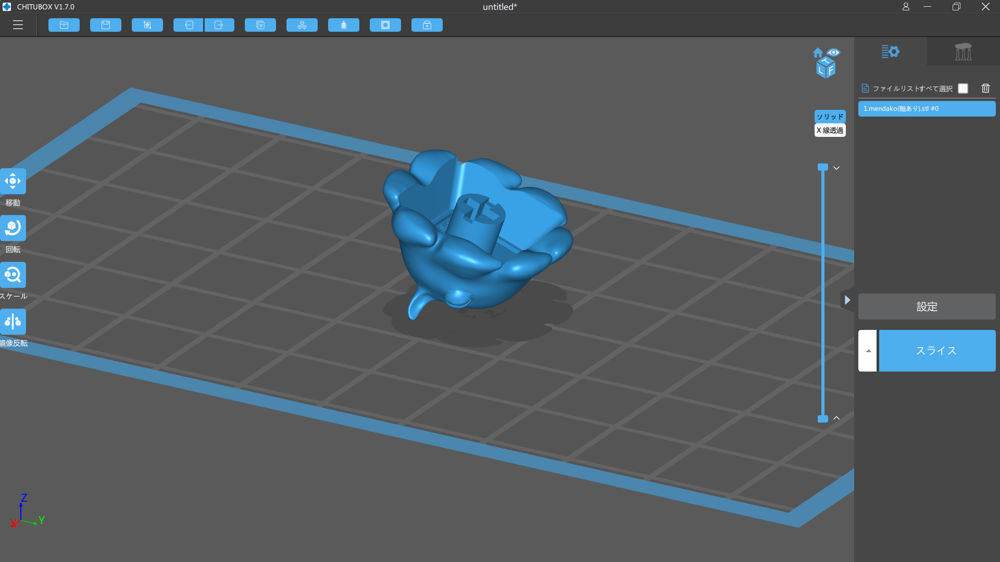Click the T top face of view cube
The width and height of the screenshot is (1000, 562).
[x=825, y=61]
